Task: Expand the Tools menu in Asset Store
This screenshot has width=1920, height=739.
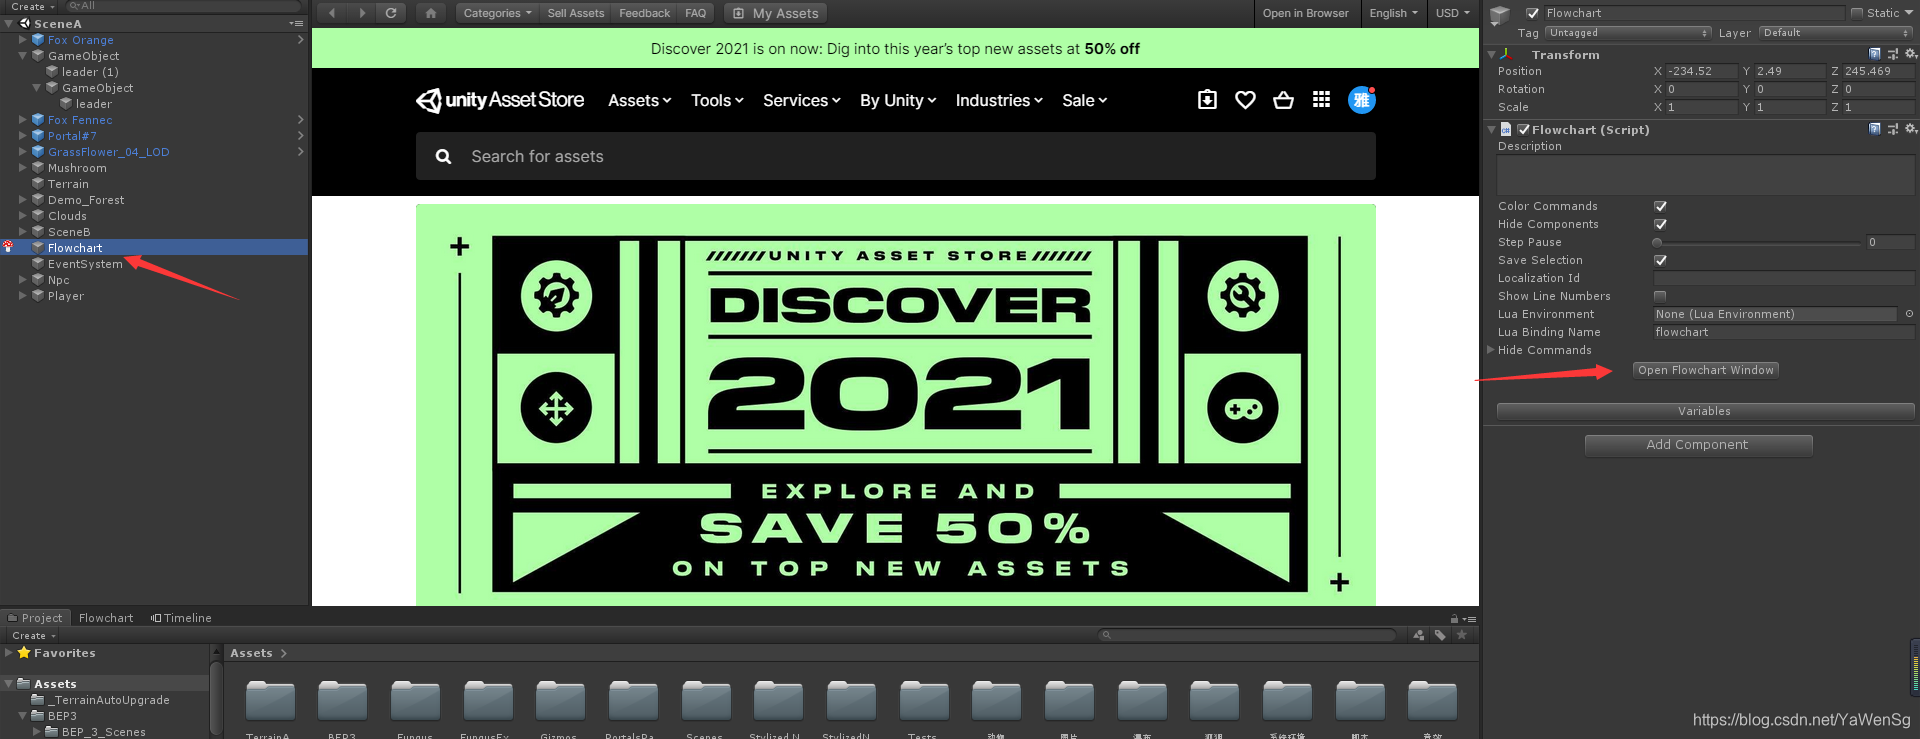Action: click(717, 100)
